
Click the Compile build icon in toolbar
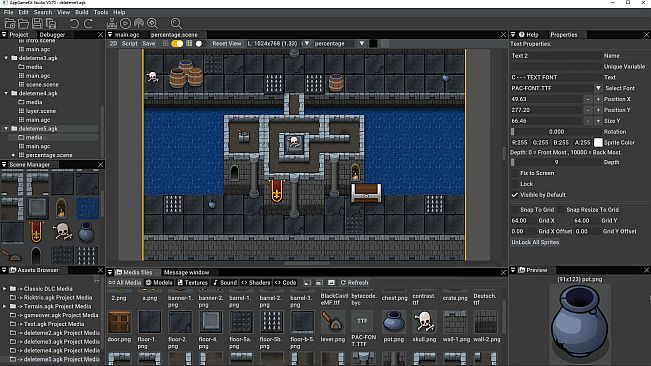[112, 23]
